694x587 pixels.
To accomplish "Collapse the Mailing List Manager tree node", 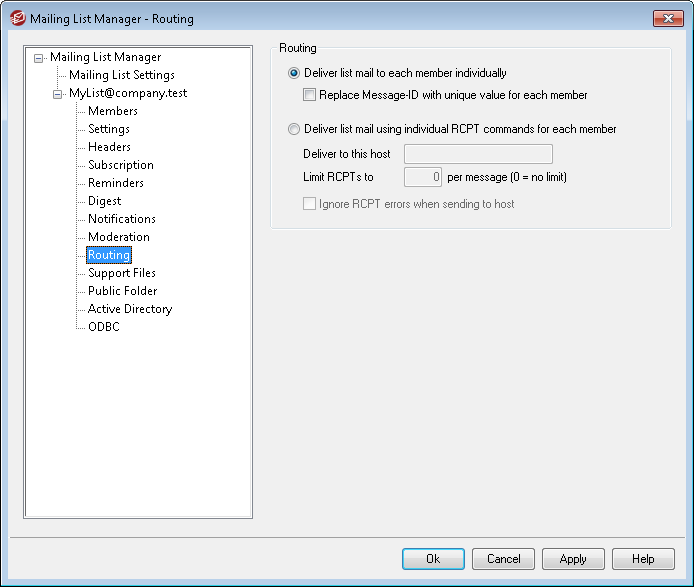I will click(39, 58).
